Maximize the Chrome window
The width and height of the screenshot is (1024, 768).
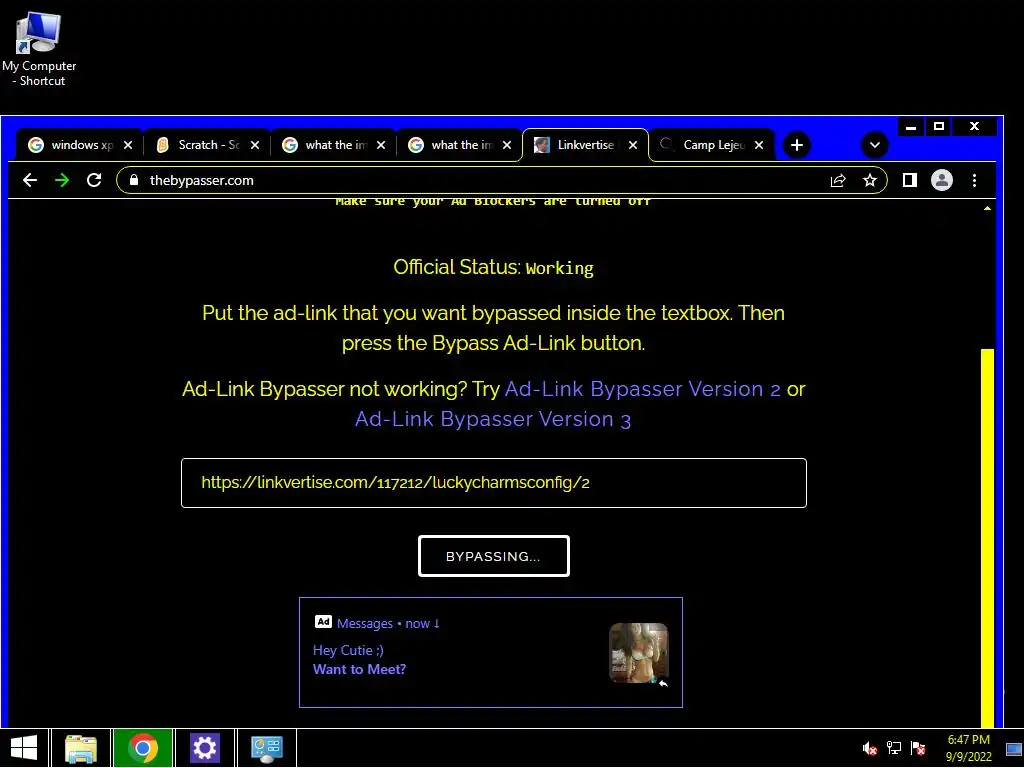tap(939, 127)
